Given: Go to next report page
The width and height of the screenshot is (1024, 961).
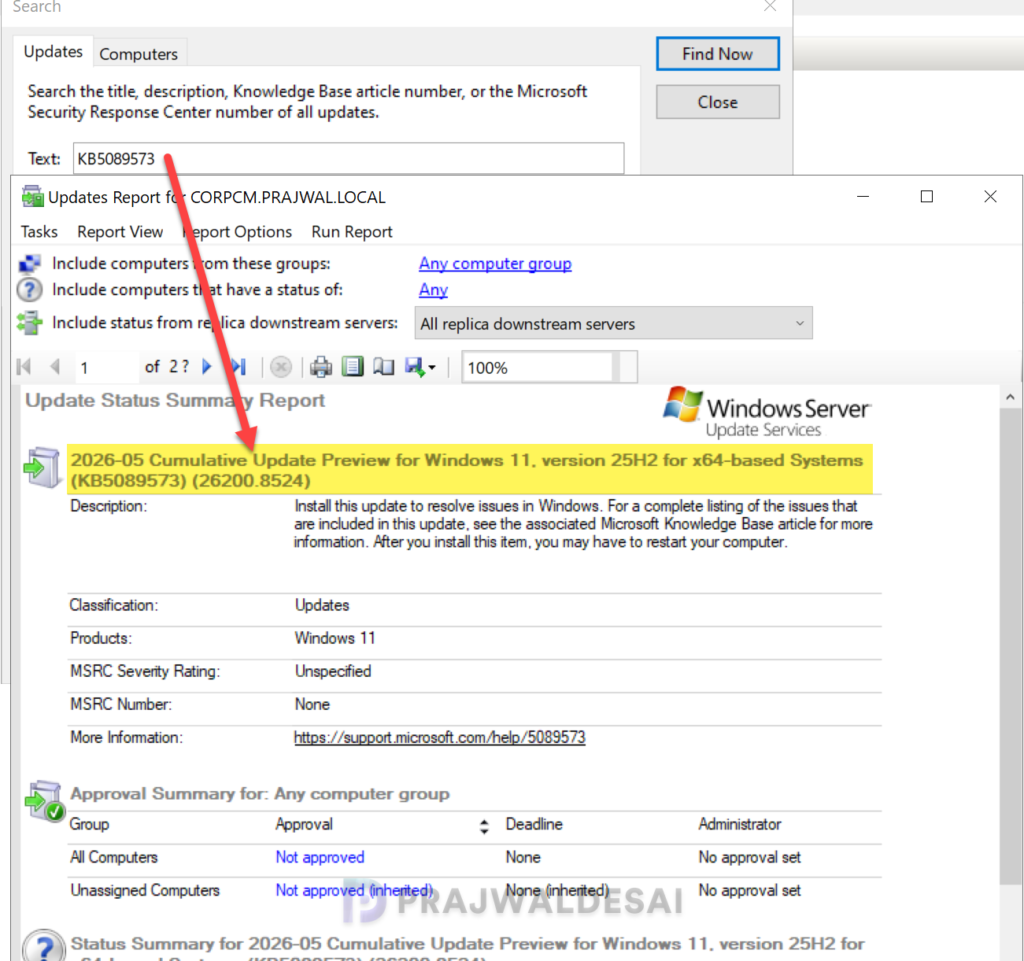Looking at the screenshot, I should (x=207, y=367).
